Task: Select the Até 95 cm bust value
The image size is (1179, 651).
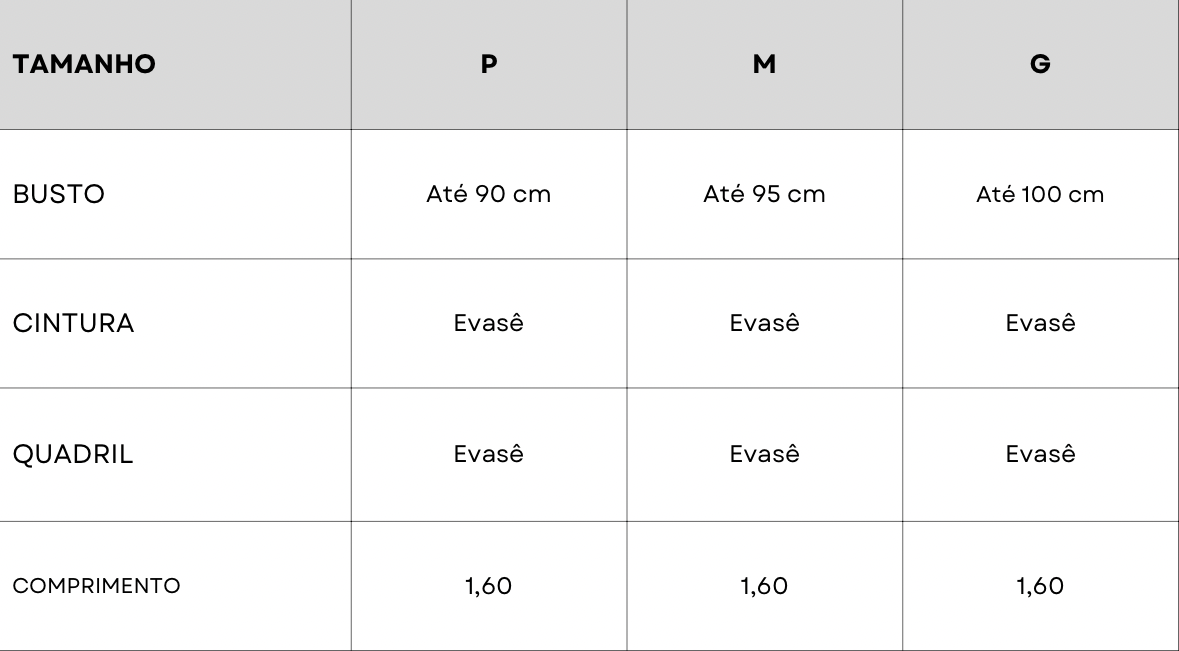Action: tap(765, 195)
